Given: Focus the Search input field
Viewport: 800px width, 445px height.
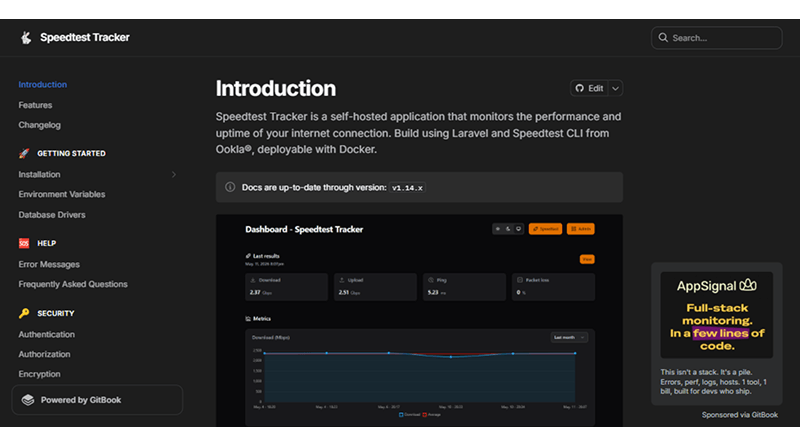Looking at the screenshot, I should coord(716,38).
